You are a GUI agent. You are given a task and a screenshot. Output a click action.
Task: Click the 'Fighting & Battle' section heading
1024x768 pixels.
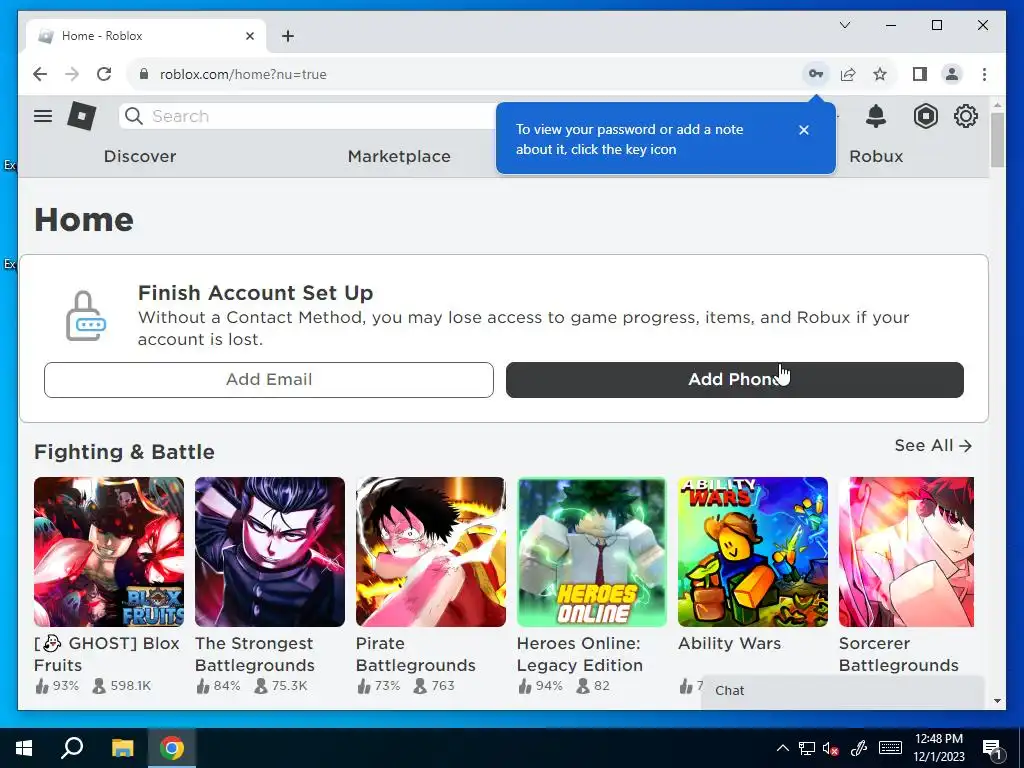124,452
